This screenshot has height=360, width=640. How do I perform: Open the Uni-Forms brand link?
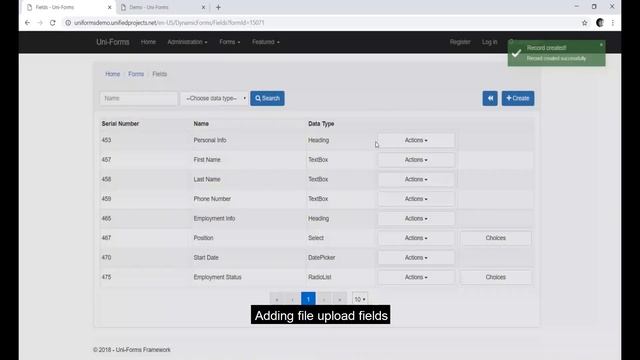(113, 42)
